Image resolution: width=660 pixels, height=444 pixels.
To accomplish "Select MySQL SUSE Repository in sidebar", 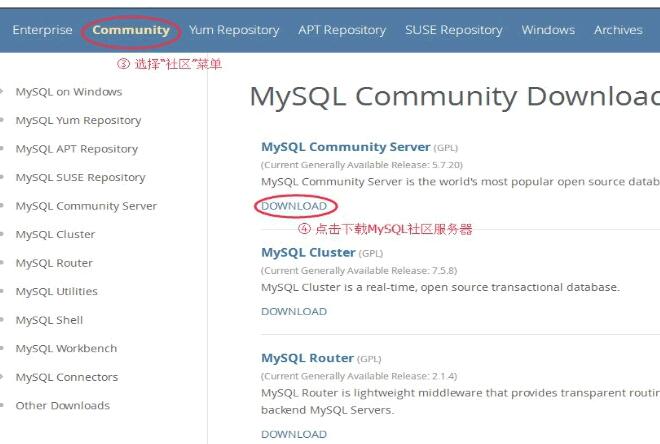I will coord(80,178).
